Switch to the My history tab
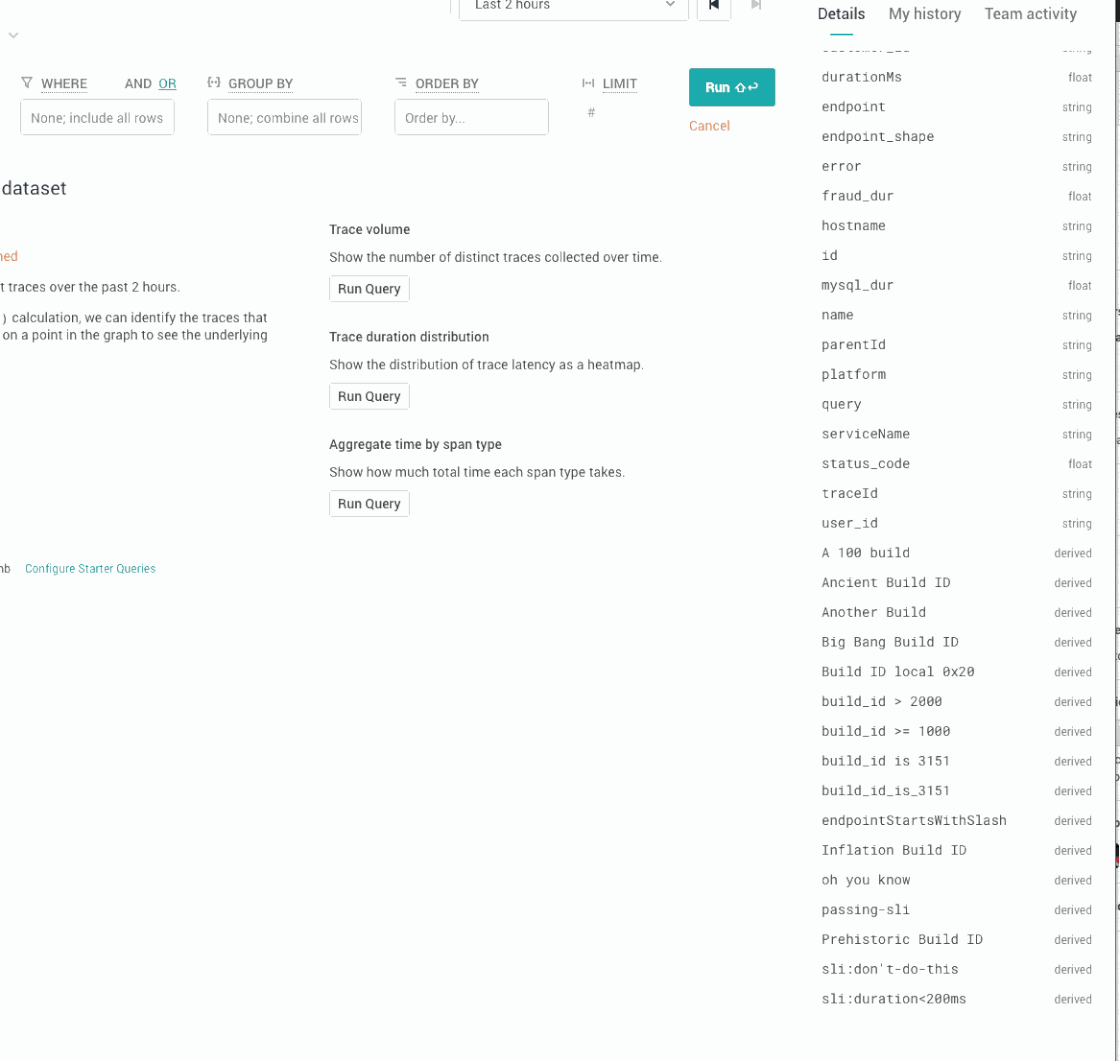The height and width of the screenshot is (1061, 1120). [924, 14]
